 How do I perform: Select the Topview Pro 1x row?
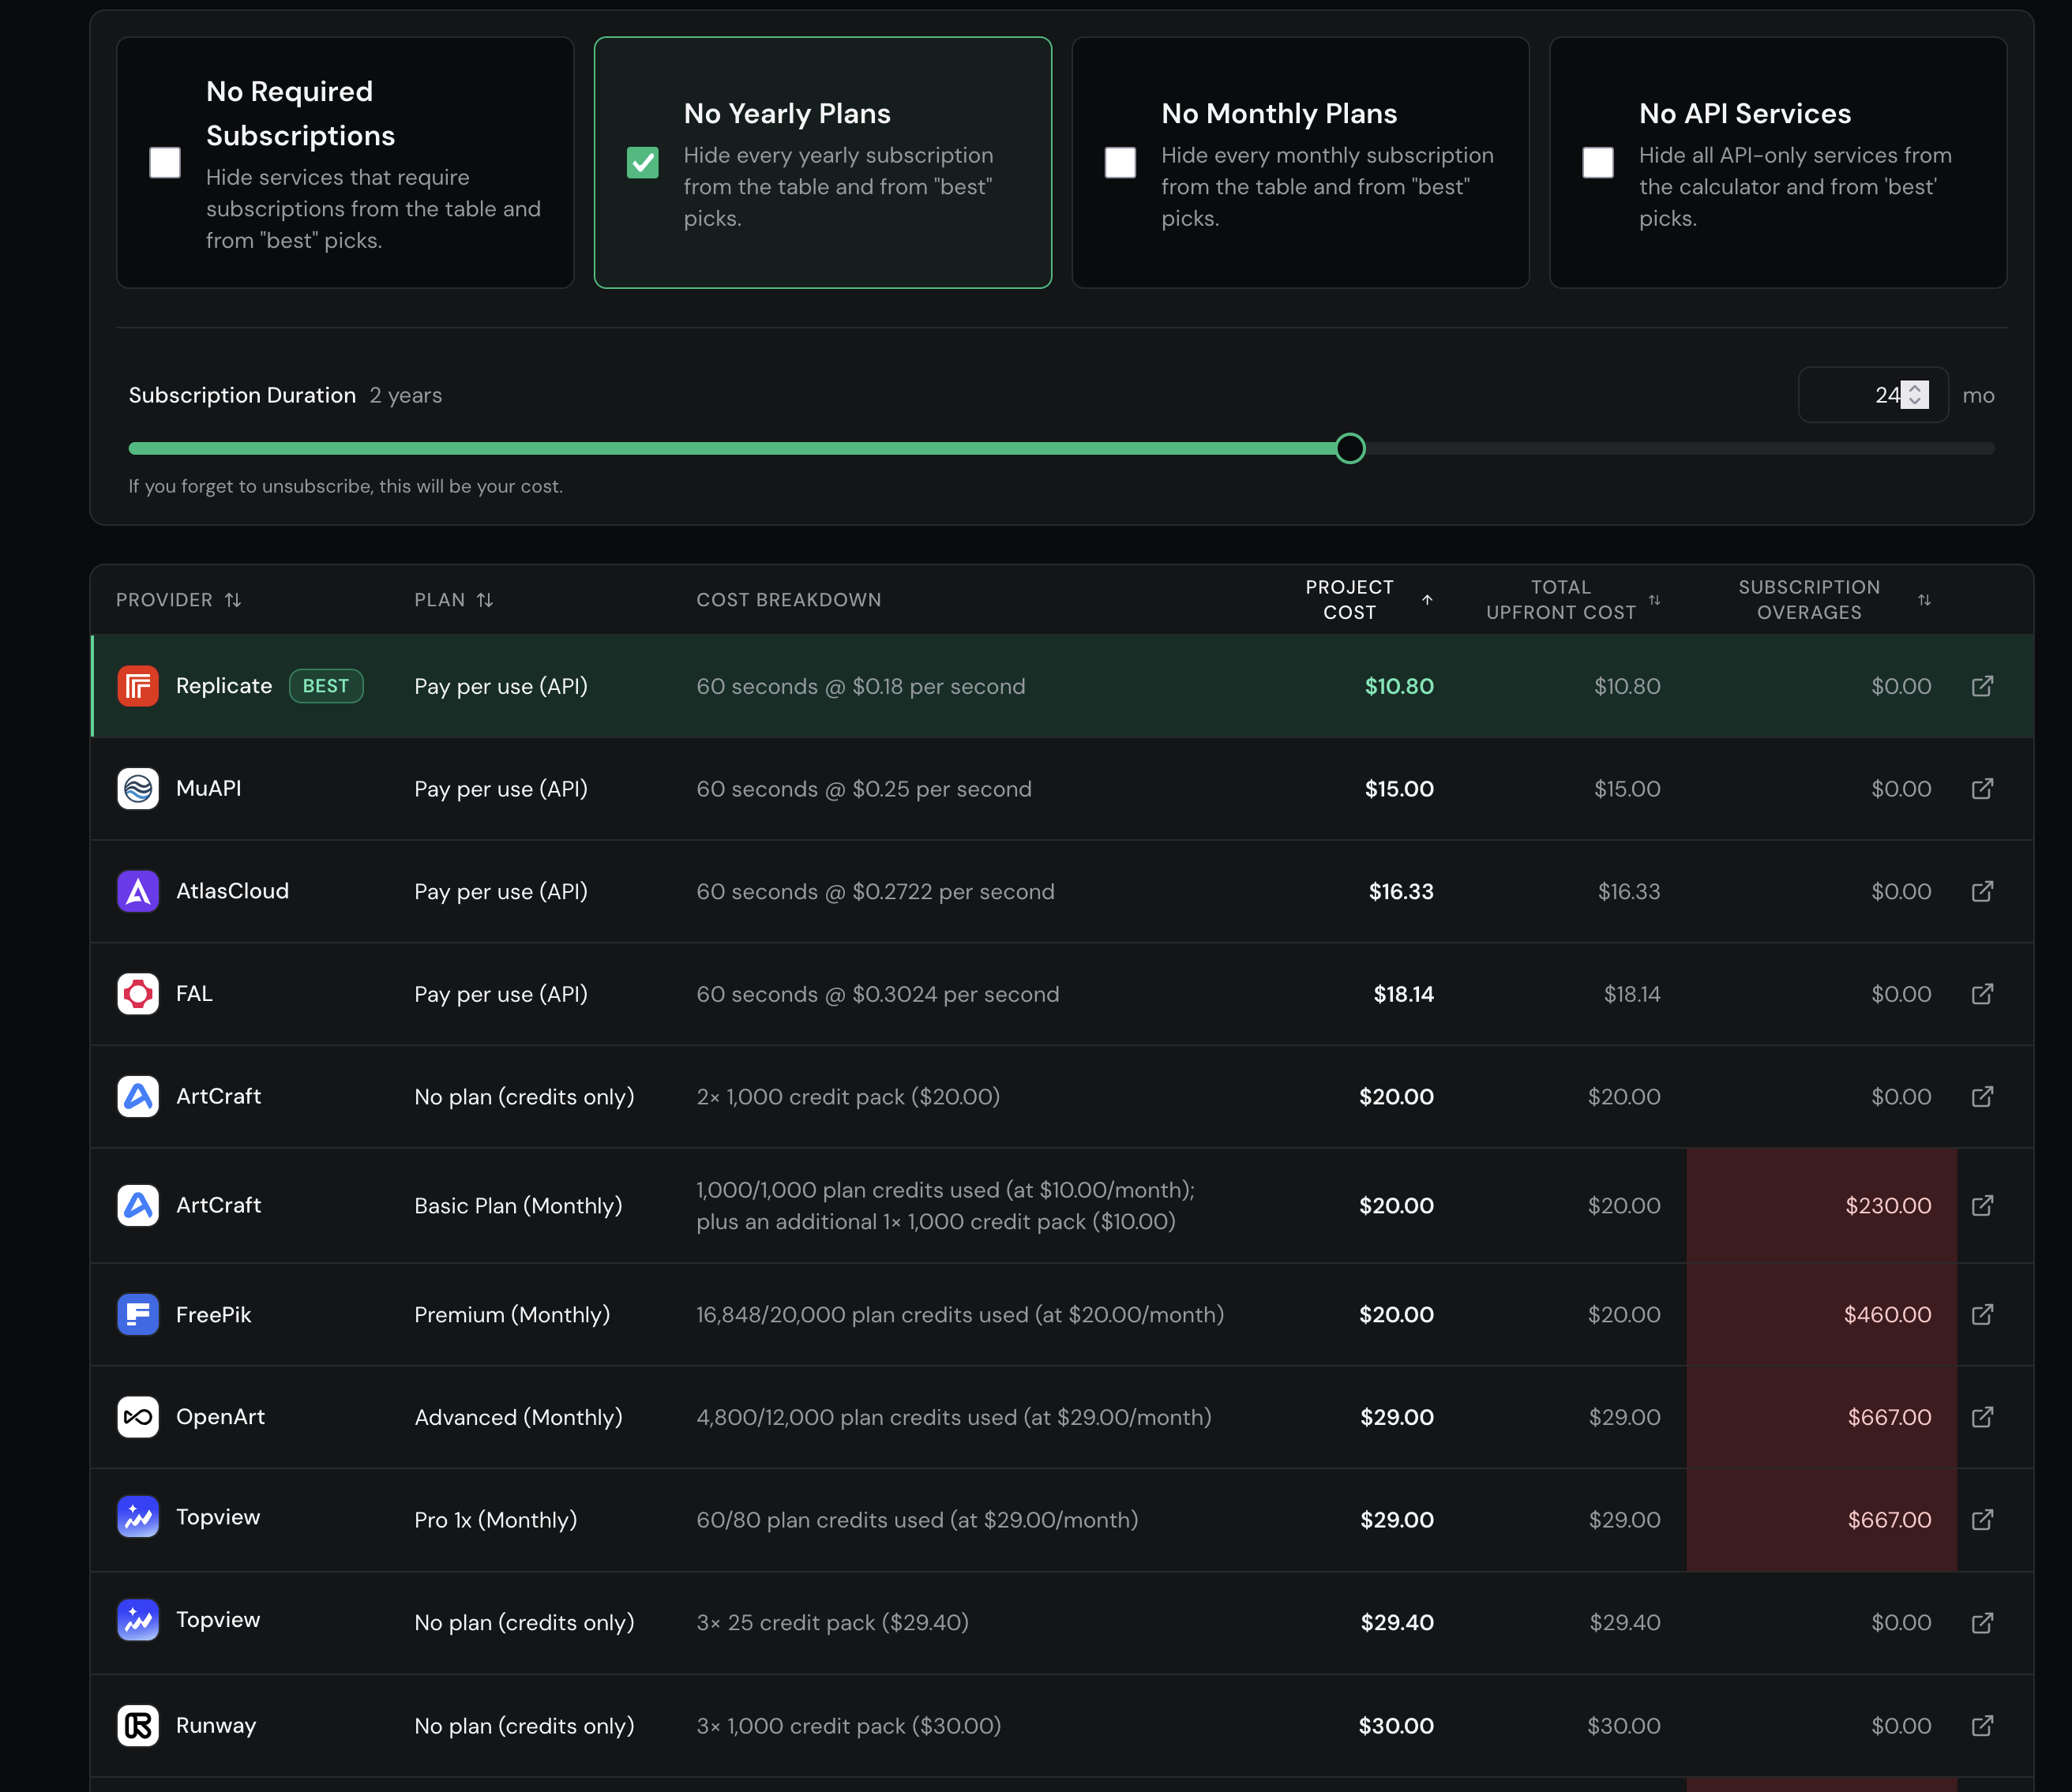[x=800, y=1519]
